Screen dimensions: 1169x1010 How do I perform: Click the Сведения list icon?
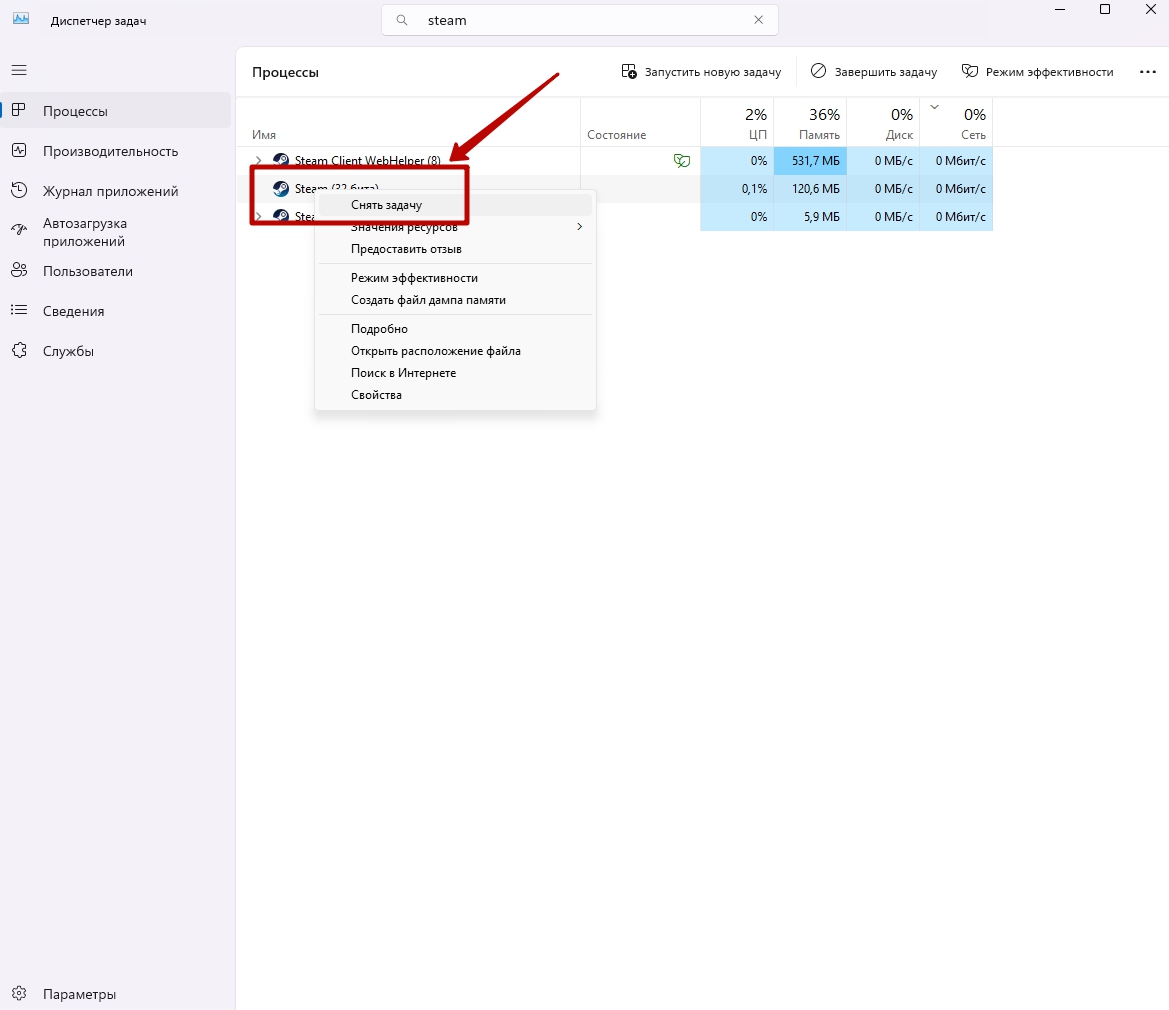click(19, 310)
